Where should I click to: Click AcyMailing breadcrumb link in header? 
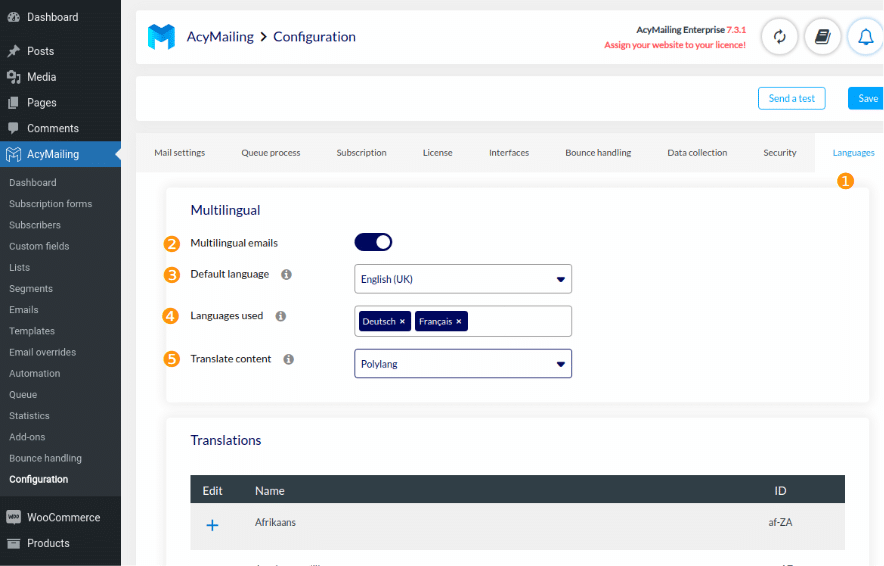[220, 37]
